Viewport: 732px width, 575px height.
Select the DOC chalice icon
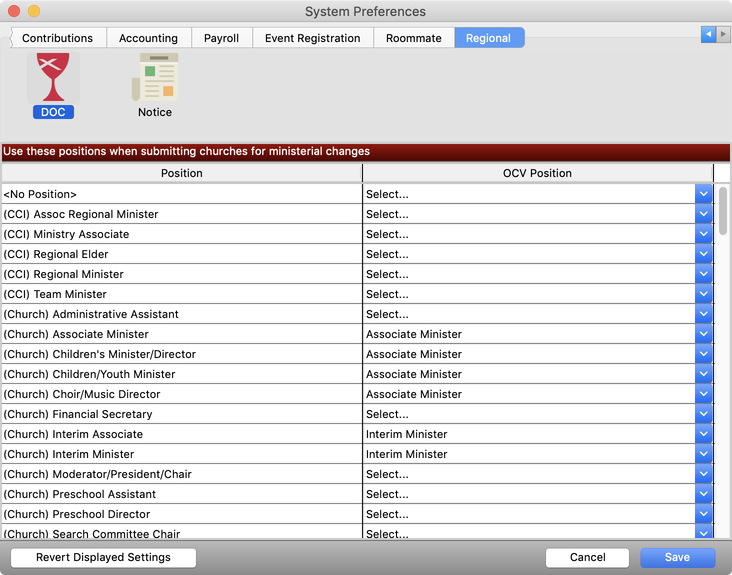pos(53,78)
